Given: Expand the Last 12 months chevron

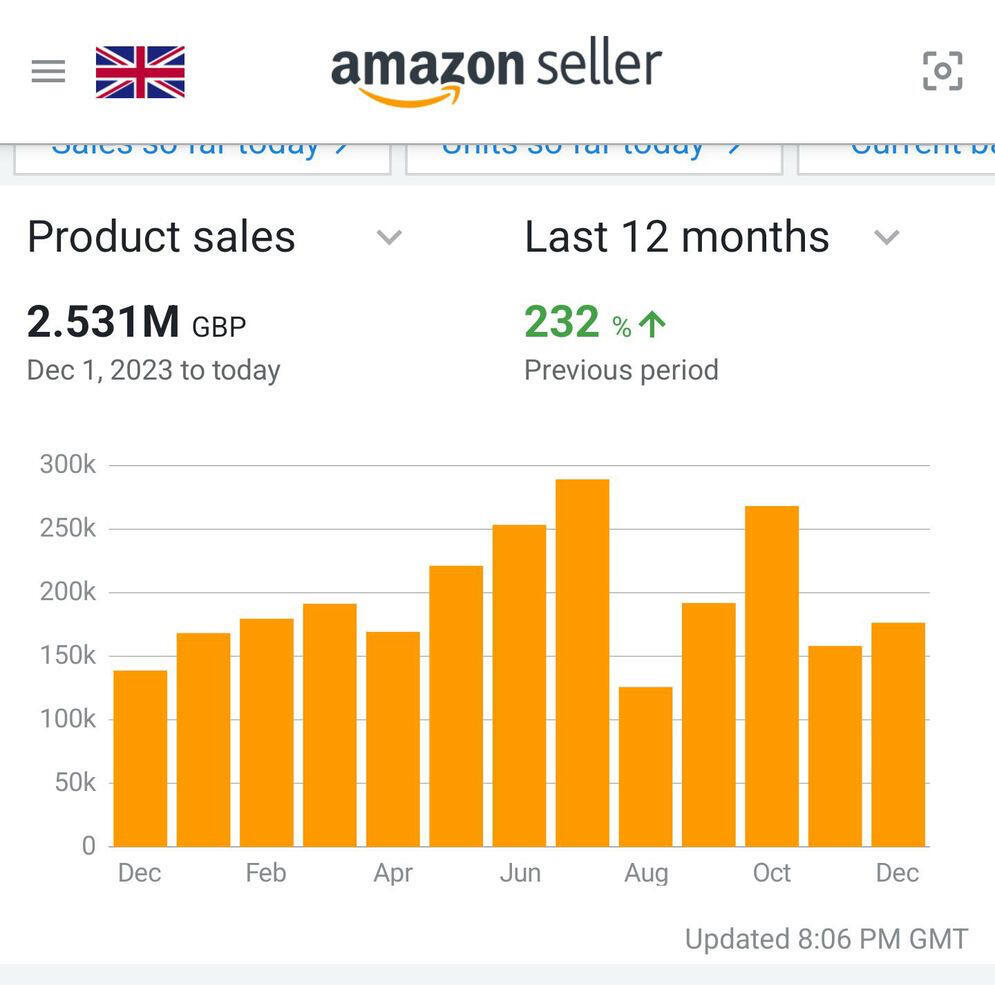Looking at the screenshot, I should click(886, 237).
